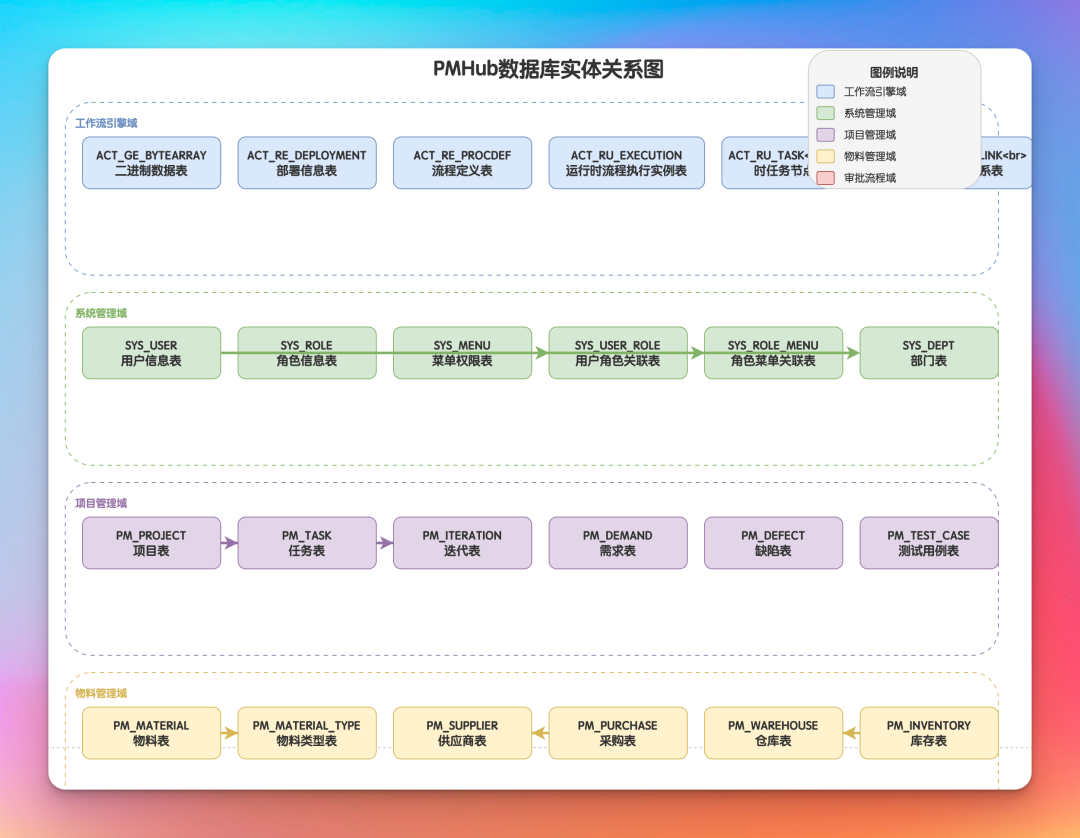
Task: Click the SYS_DEPT entity box
Action: coord(928,353)
